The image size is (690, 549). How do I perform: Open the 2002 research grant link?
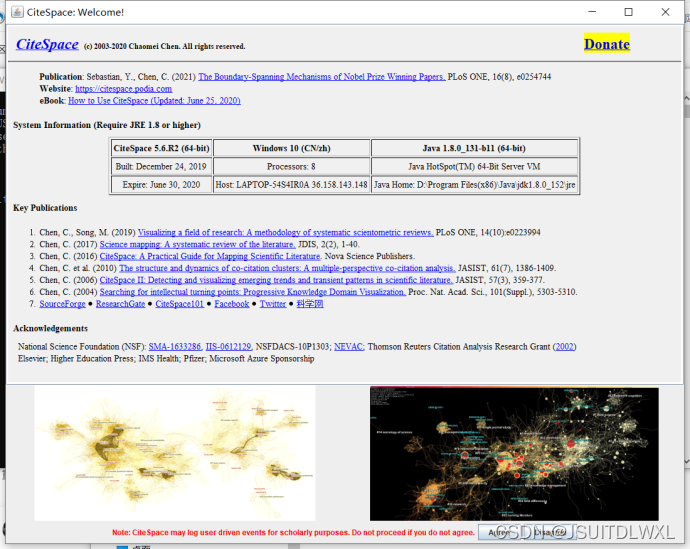pos(565,347)
